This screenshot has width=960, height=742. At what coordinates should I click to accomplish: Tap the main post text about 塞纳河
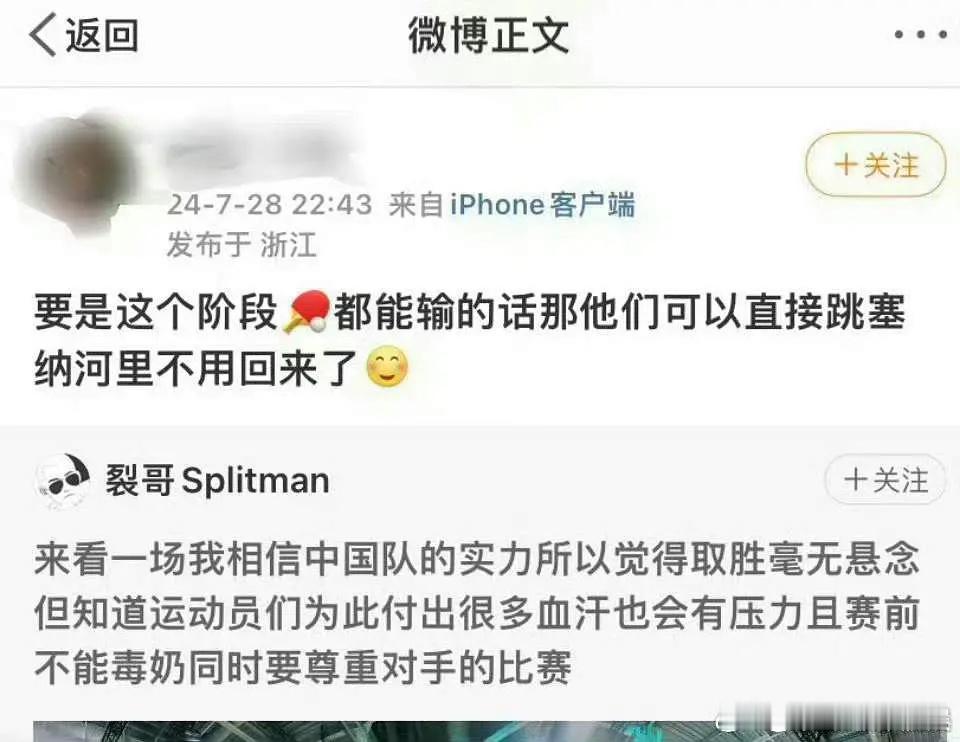click(x=470, y=340)
